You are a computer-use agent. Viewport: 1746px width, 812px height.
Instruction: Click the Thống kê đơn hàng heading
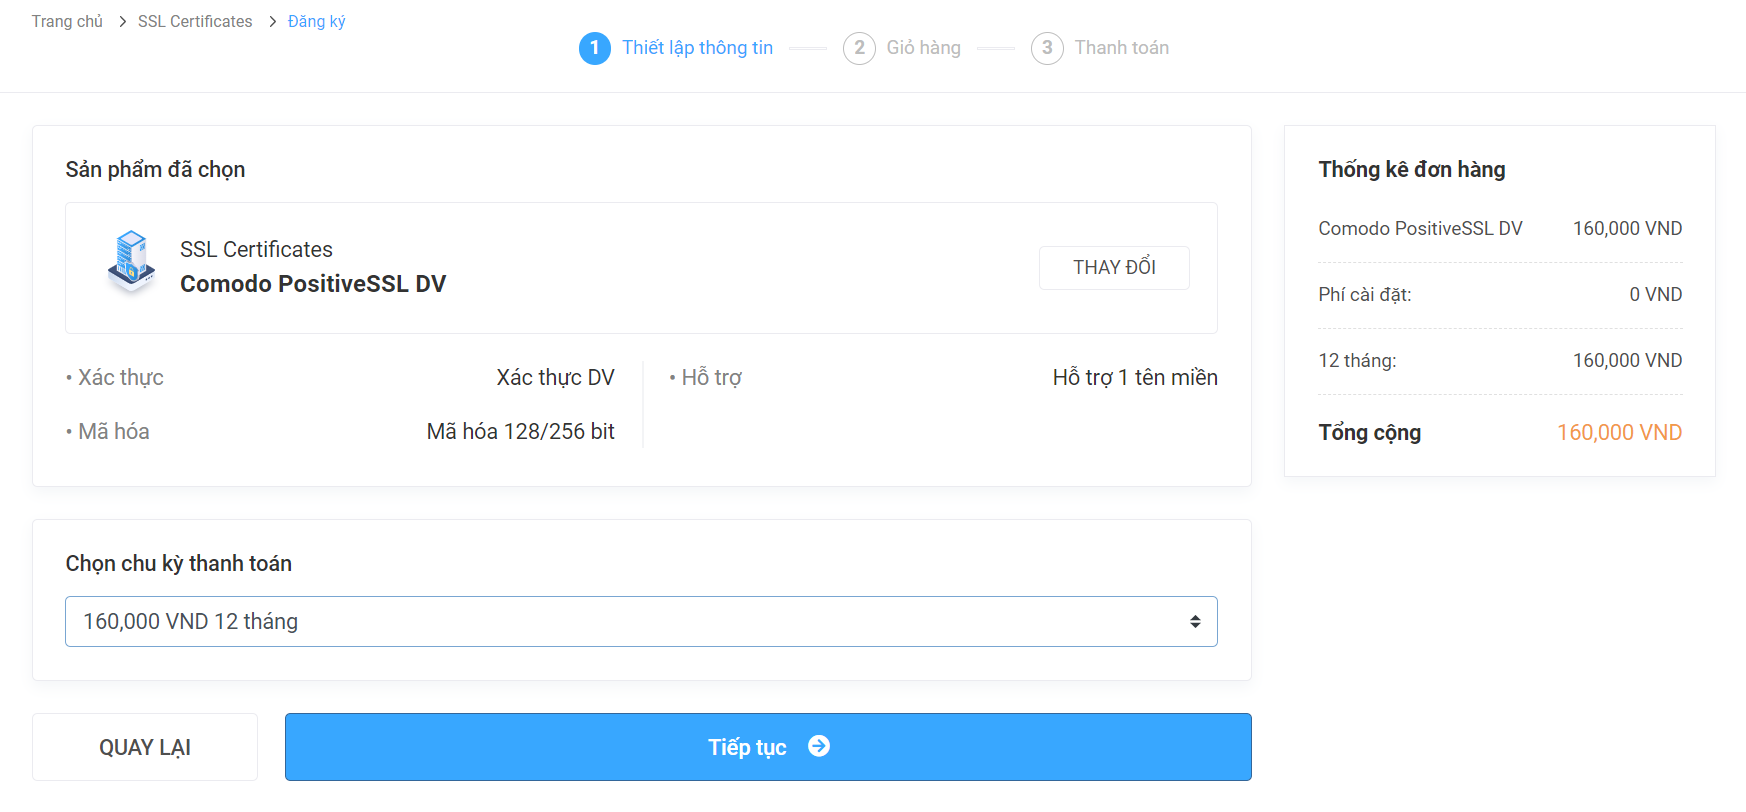click(x=1411, y=170)
